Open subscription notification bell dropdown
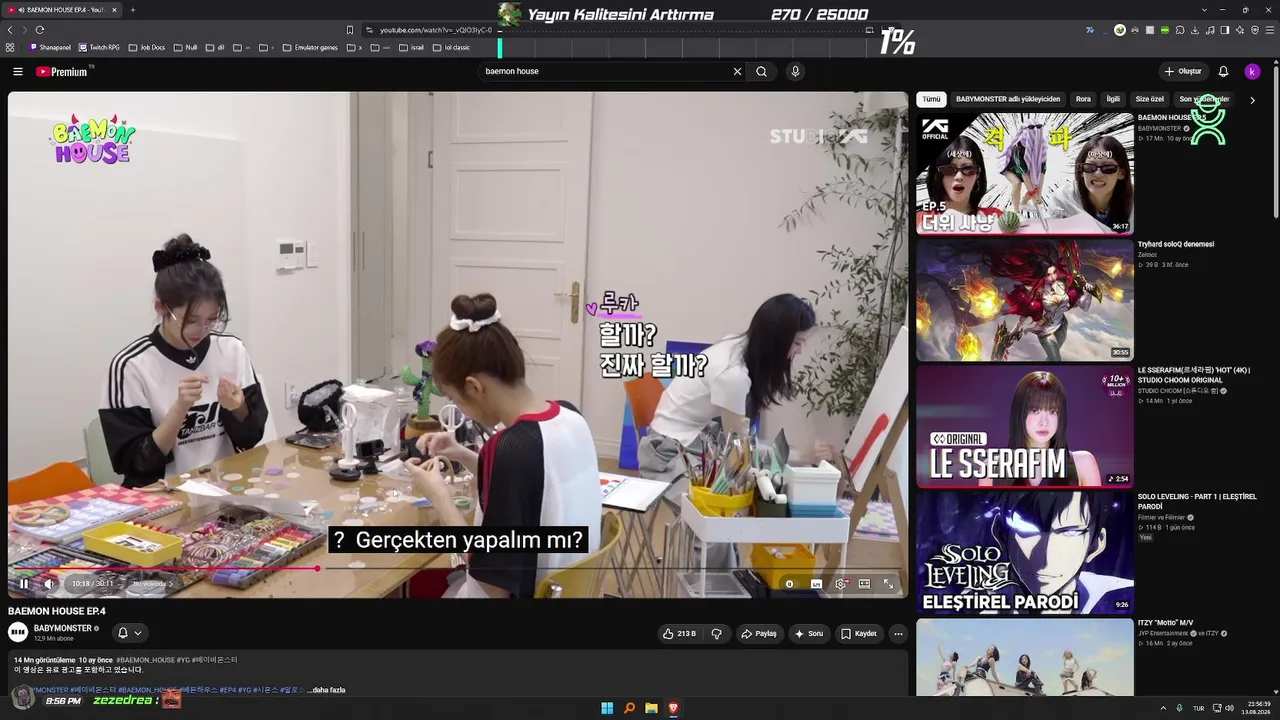1280x720 pixels. (130, 632)
